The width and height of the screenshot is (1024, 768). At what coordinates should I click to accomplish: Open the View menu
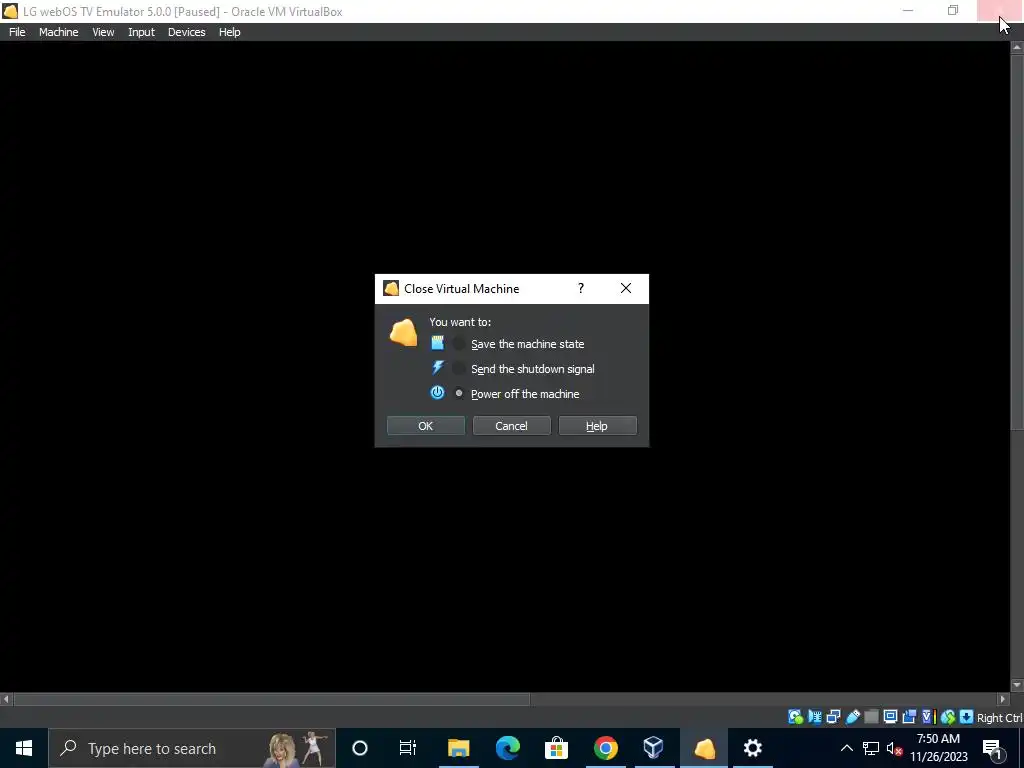tap(103, 32)
